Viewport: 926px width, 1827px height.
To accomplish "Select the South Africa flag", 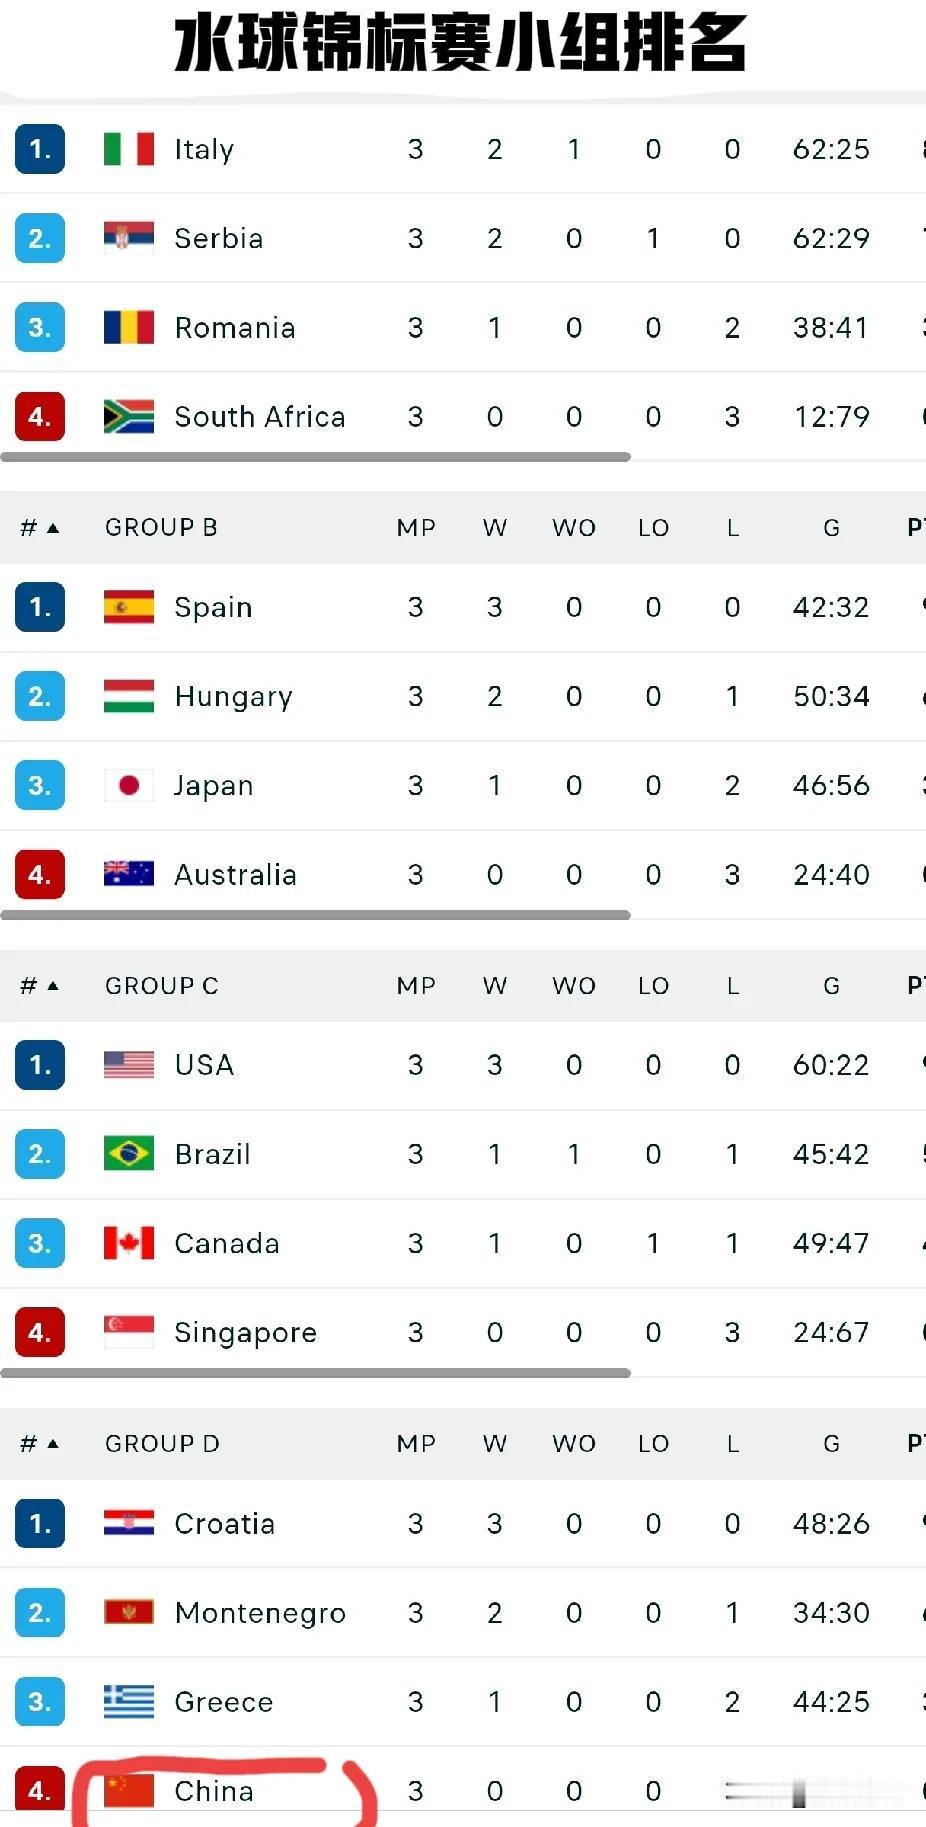I will [129, 416].
